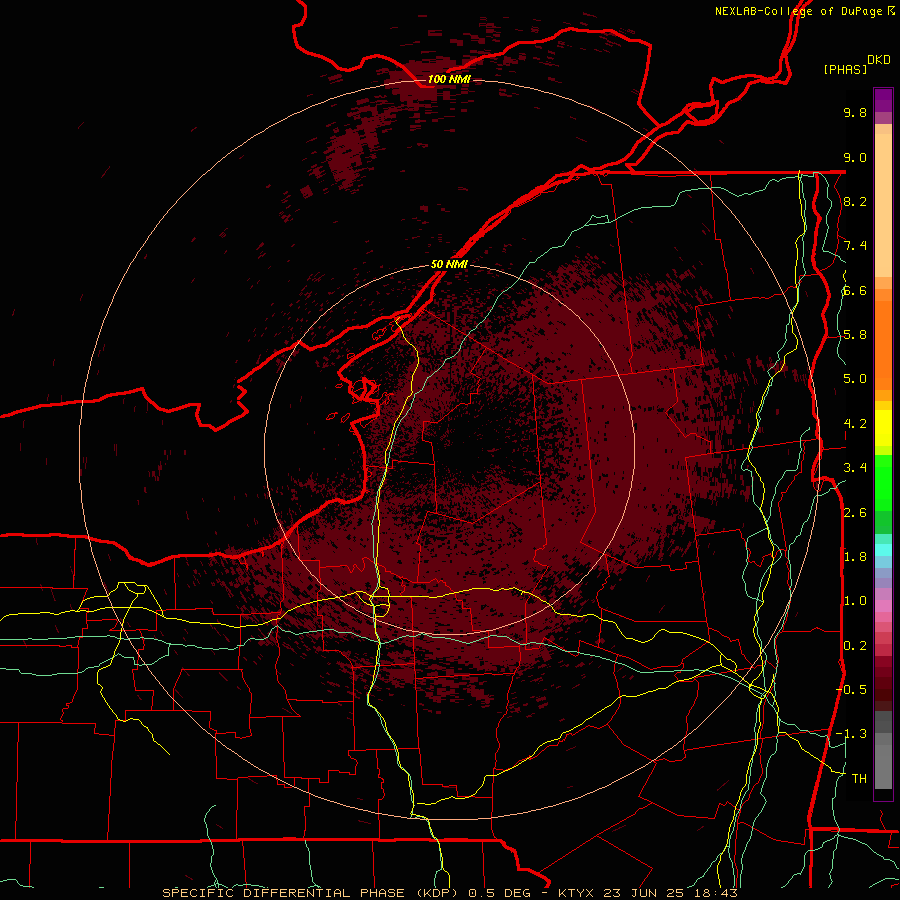Click the pink color bar segment near 1.0
900x900 pixels.
pyautogui.click(x=883, y=606)
